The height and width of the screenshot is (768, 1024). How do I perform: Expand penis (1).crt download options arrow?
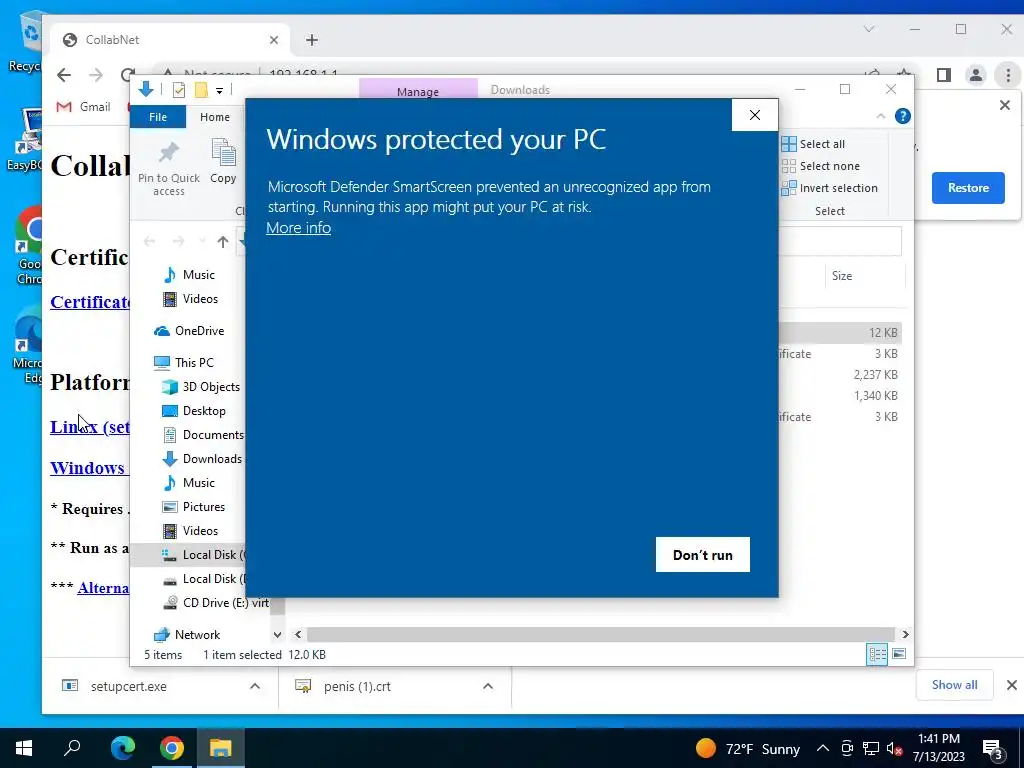coord(488,686)
